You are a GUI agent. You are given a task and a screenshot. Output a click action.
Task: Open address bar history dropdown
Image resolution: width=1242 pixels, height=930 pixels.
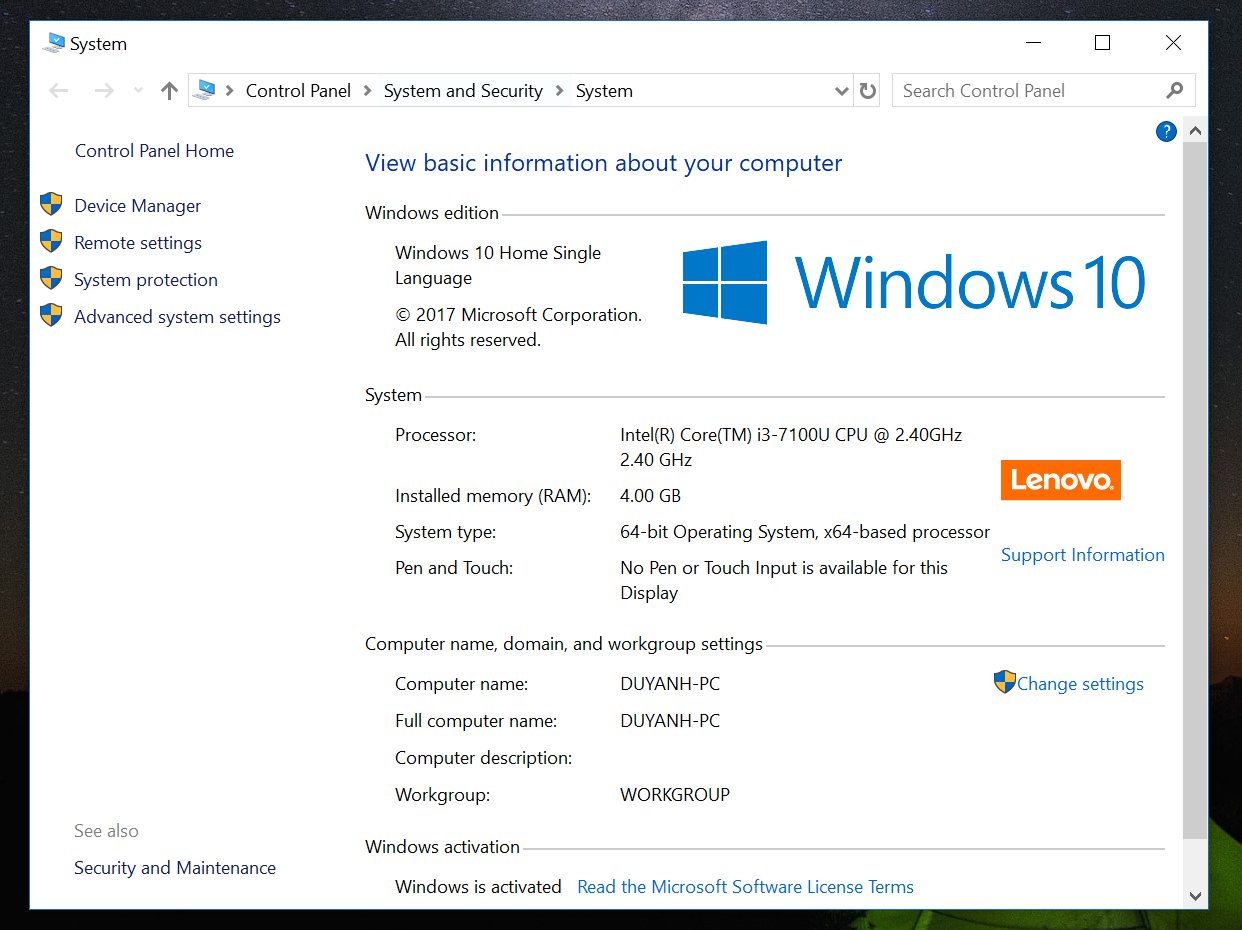click(841, 91)
